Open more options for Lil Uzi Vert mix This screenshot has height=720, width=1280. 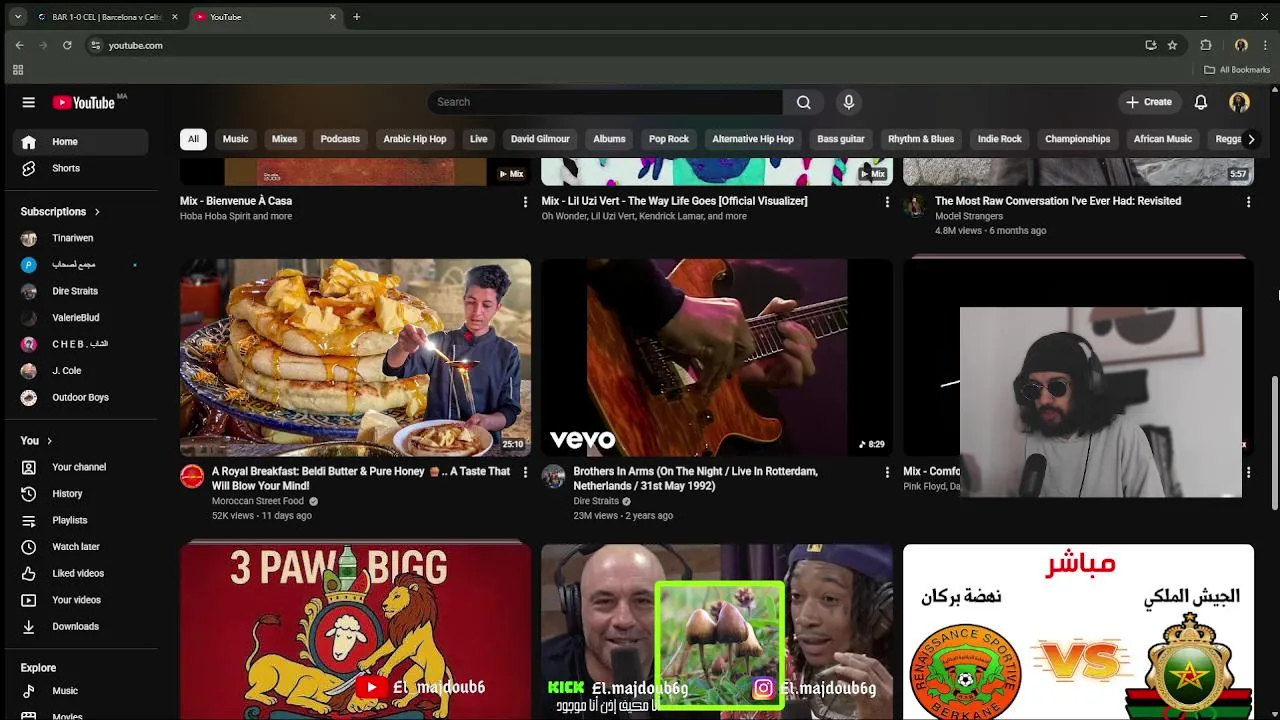pyautogui.click(x=887, y=202)
